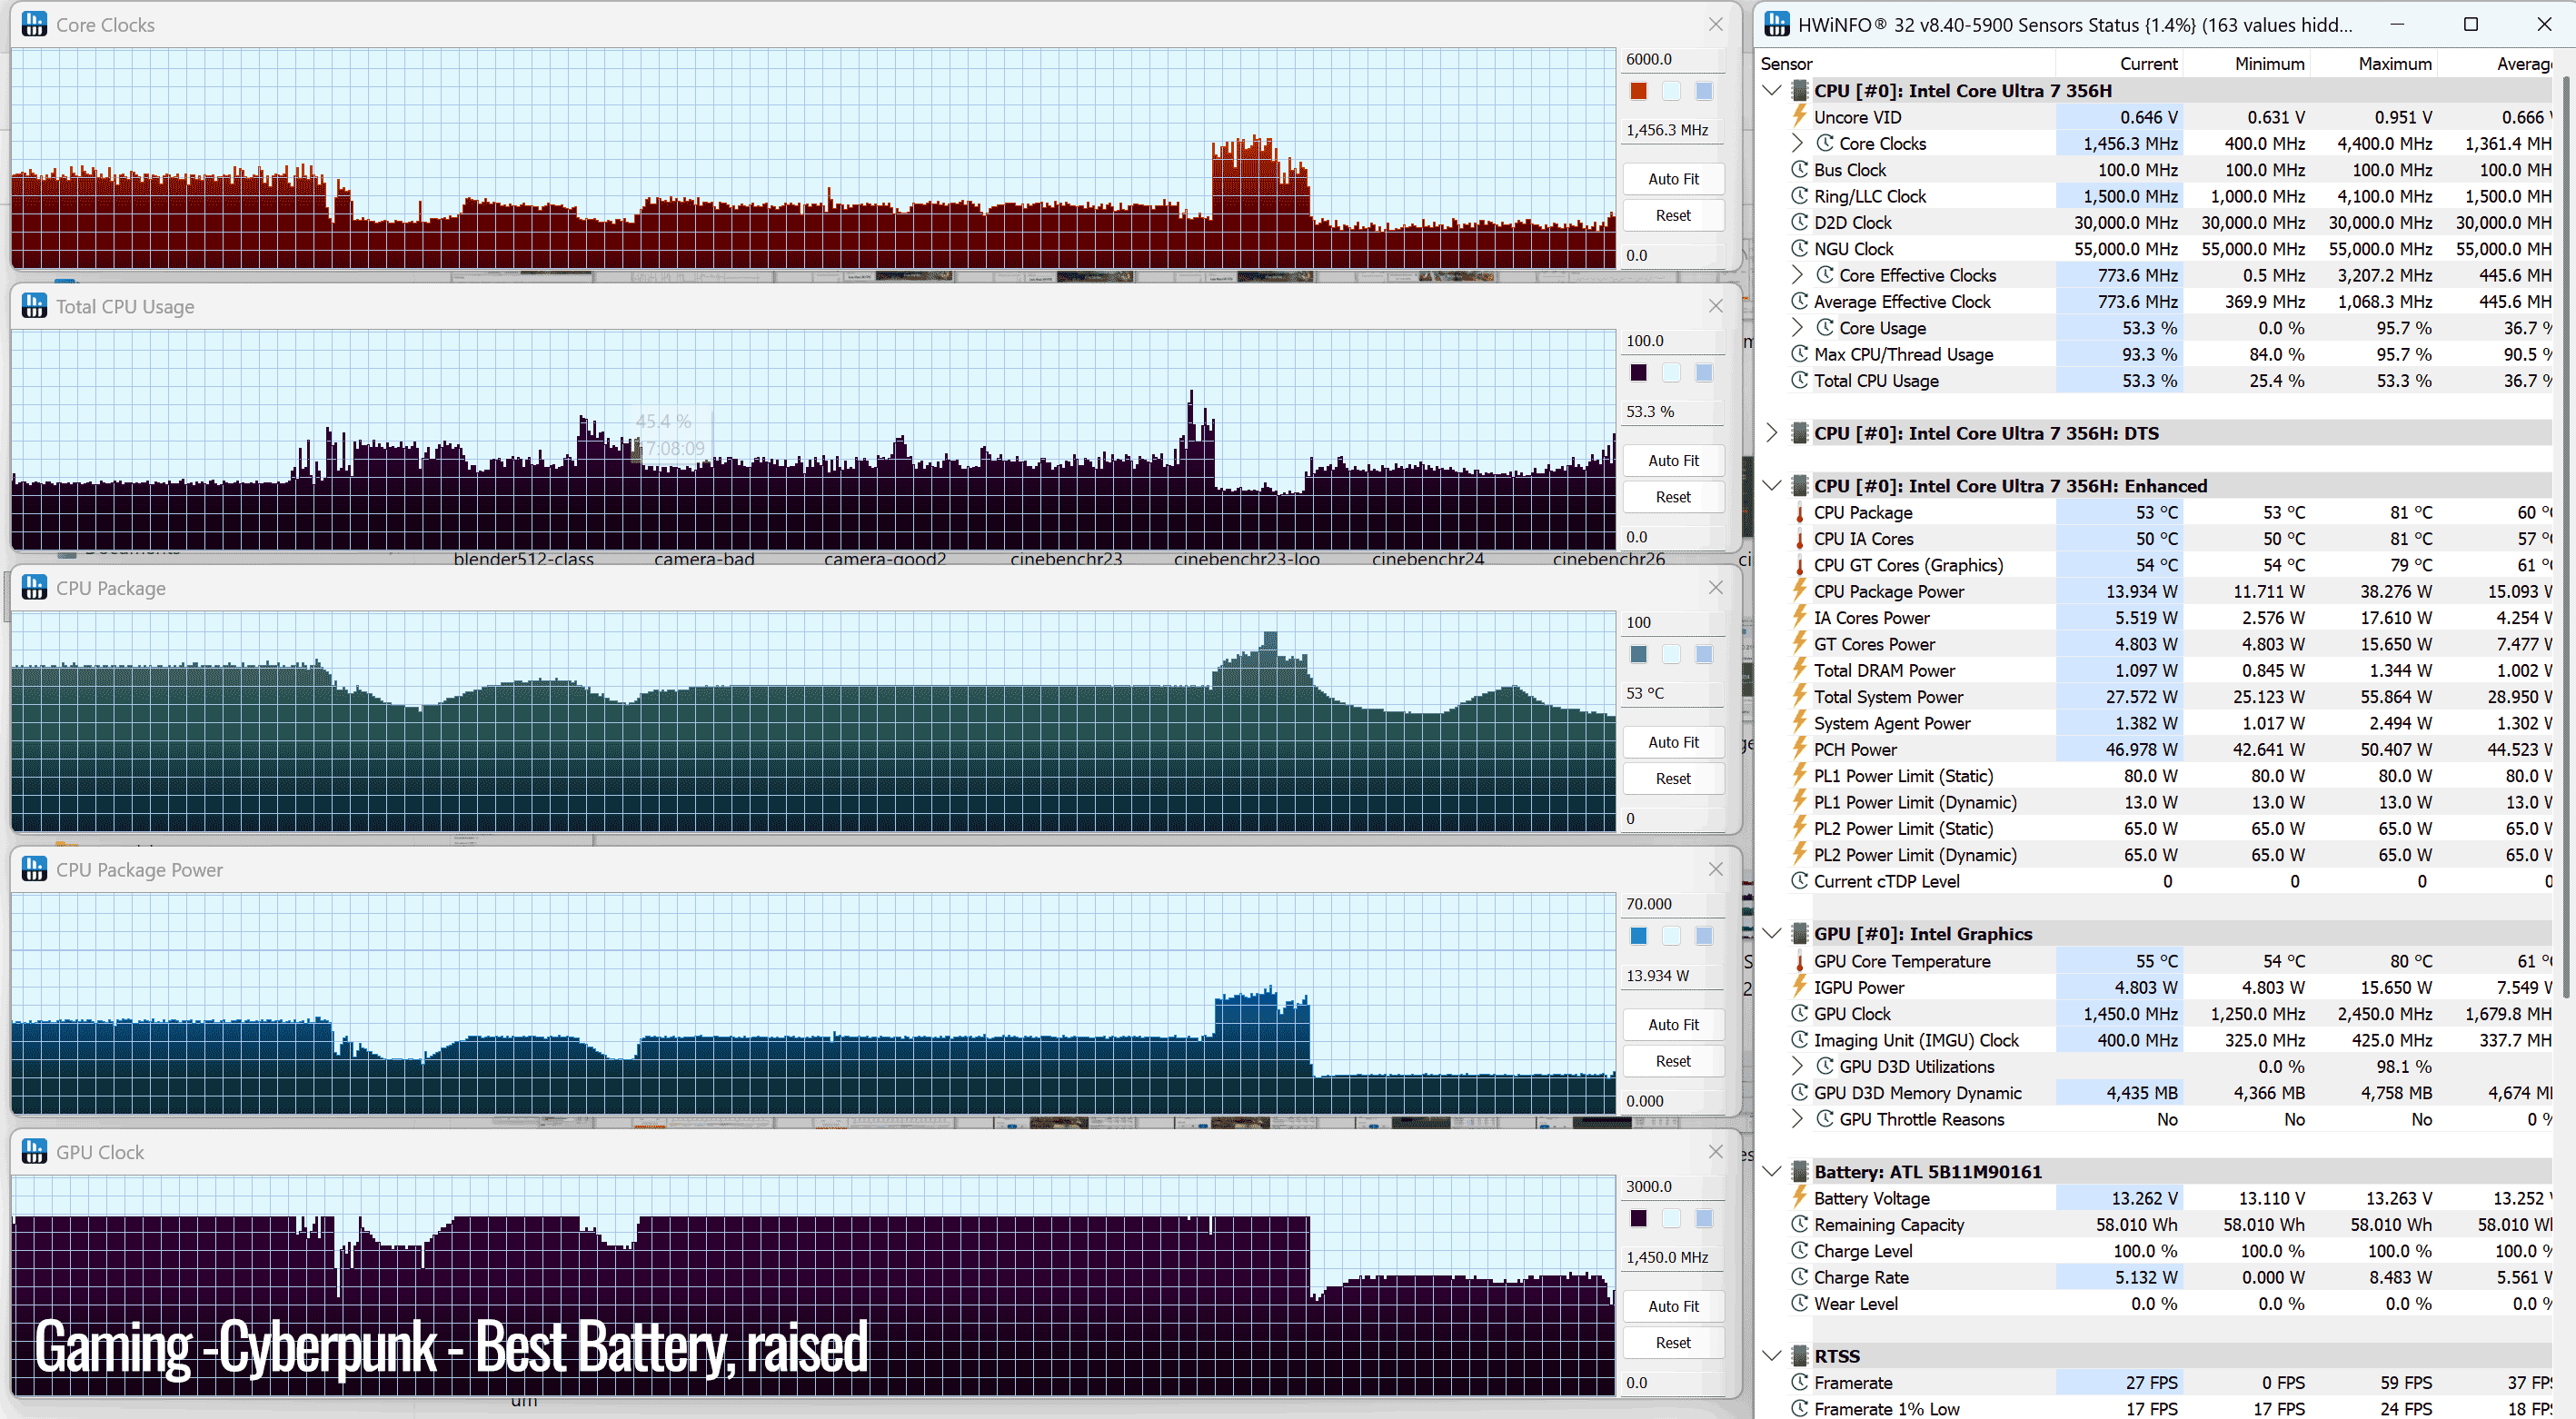Viewport: 2576px width, 1419px height.
Task: Click the lightning icon next to Battery Voltage
Action: [1800, 1198]
